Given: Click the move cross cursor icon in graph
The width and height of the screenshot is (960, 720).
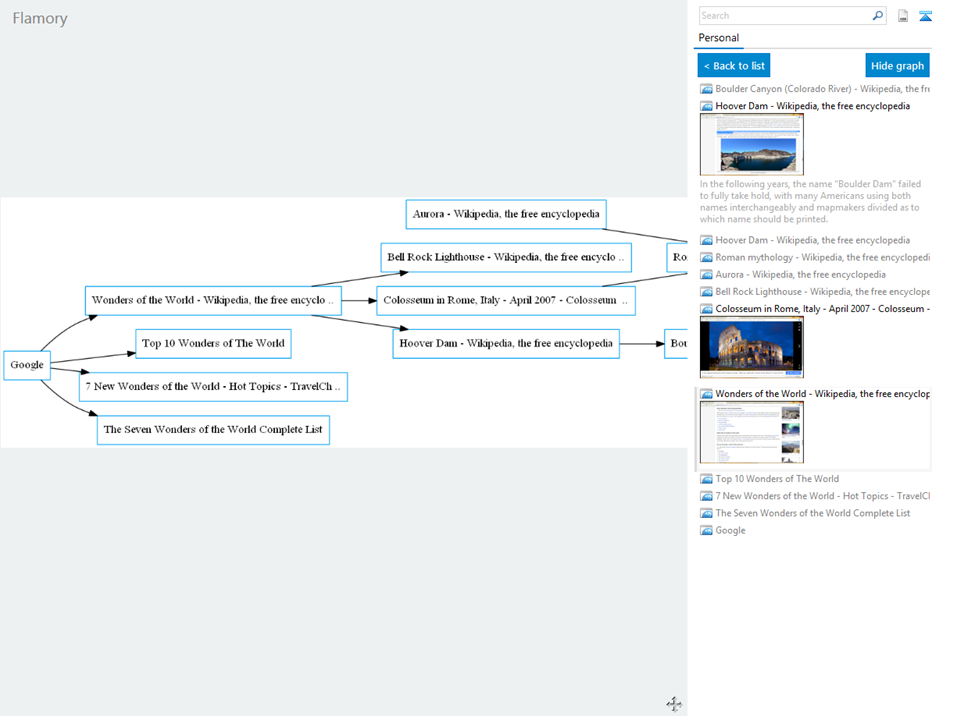Looking at the screenshot, I should coord(674,705).
